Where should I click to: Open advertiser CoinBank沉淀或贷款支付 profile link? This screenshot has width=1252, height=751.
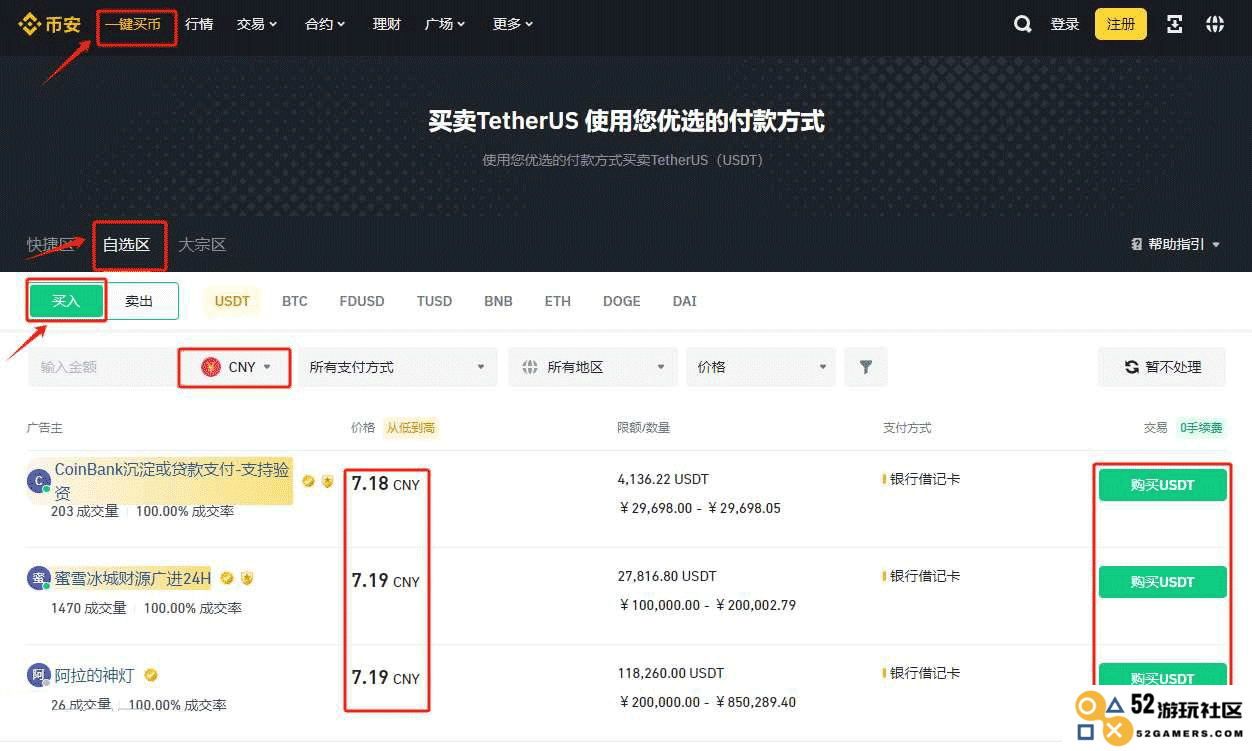click(172, 481)
